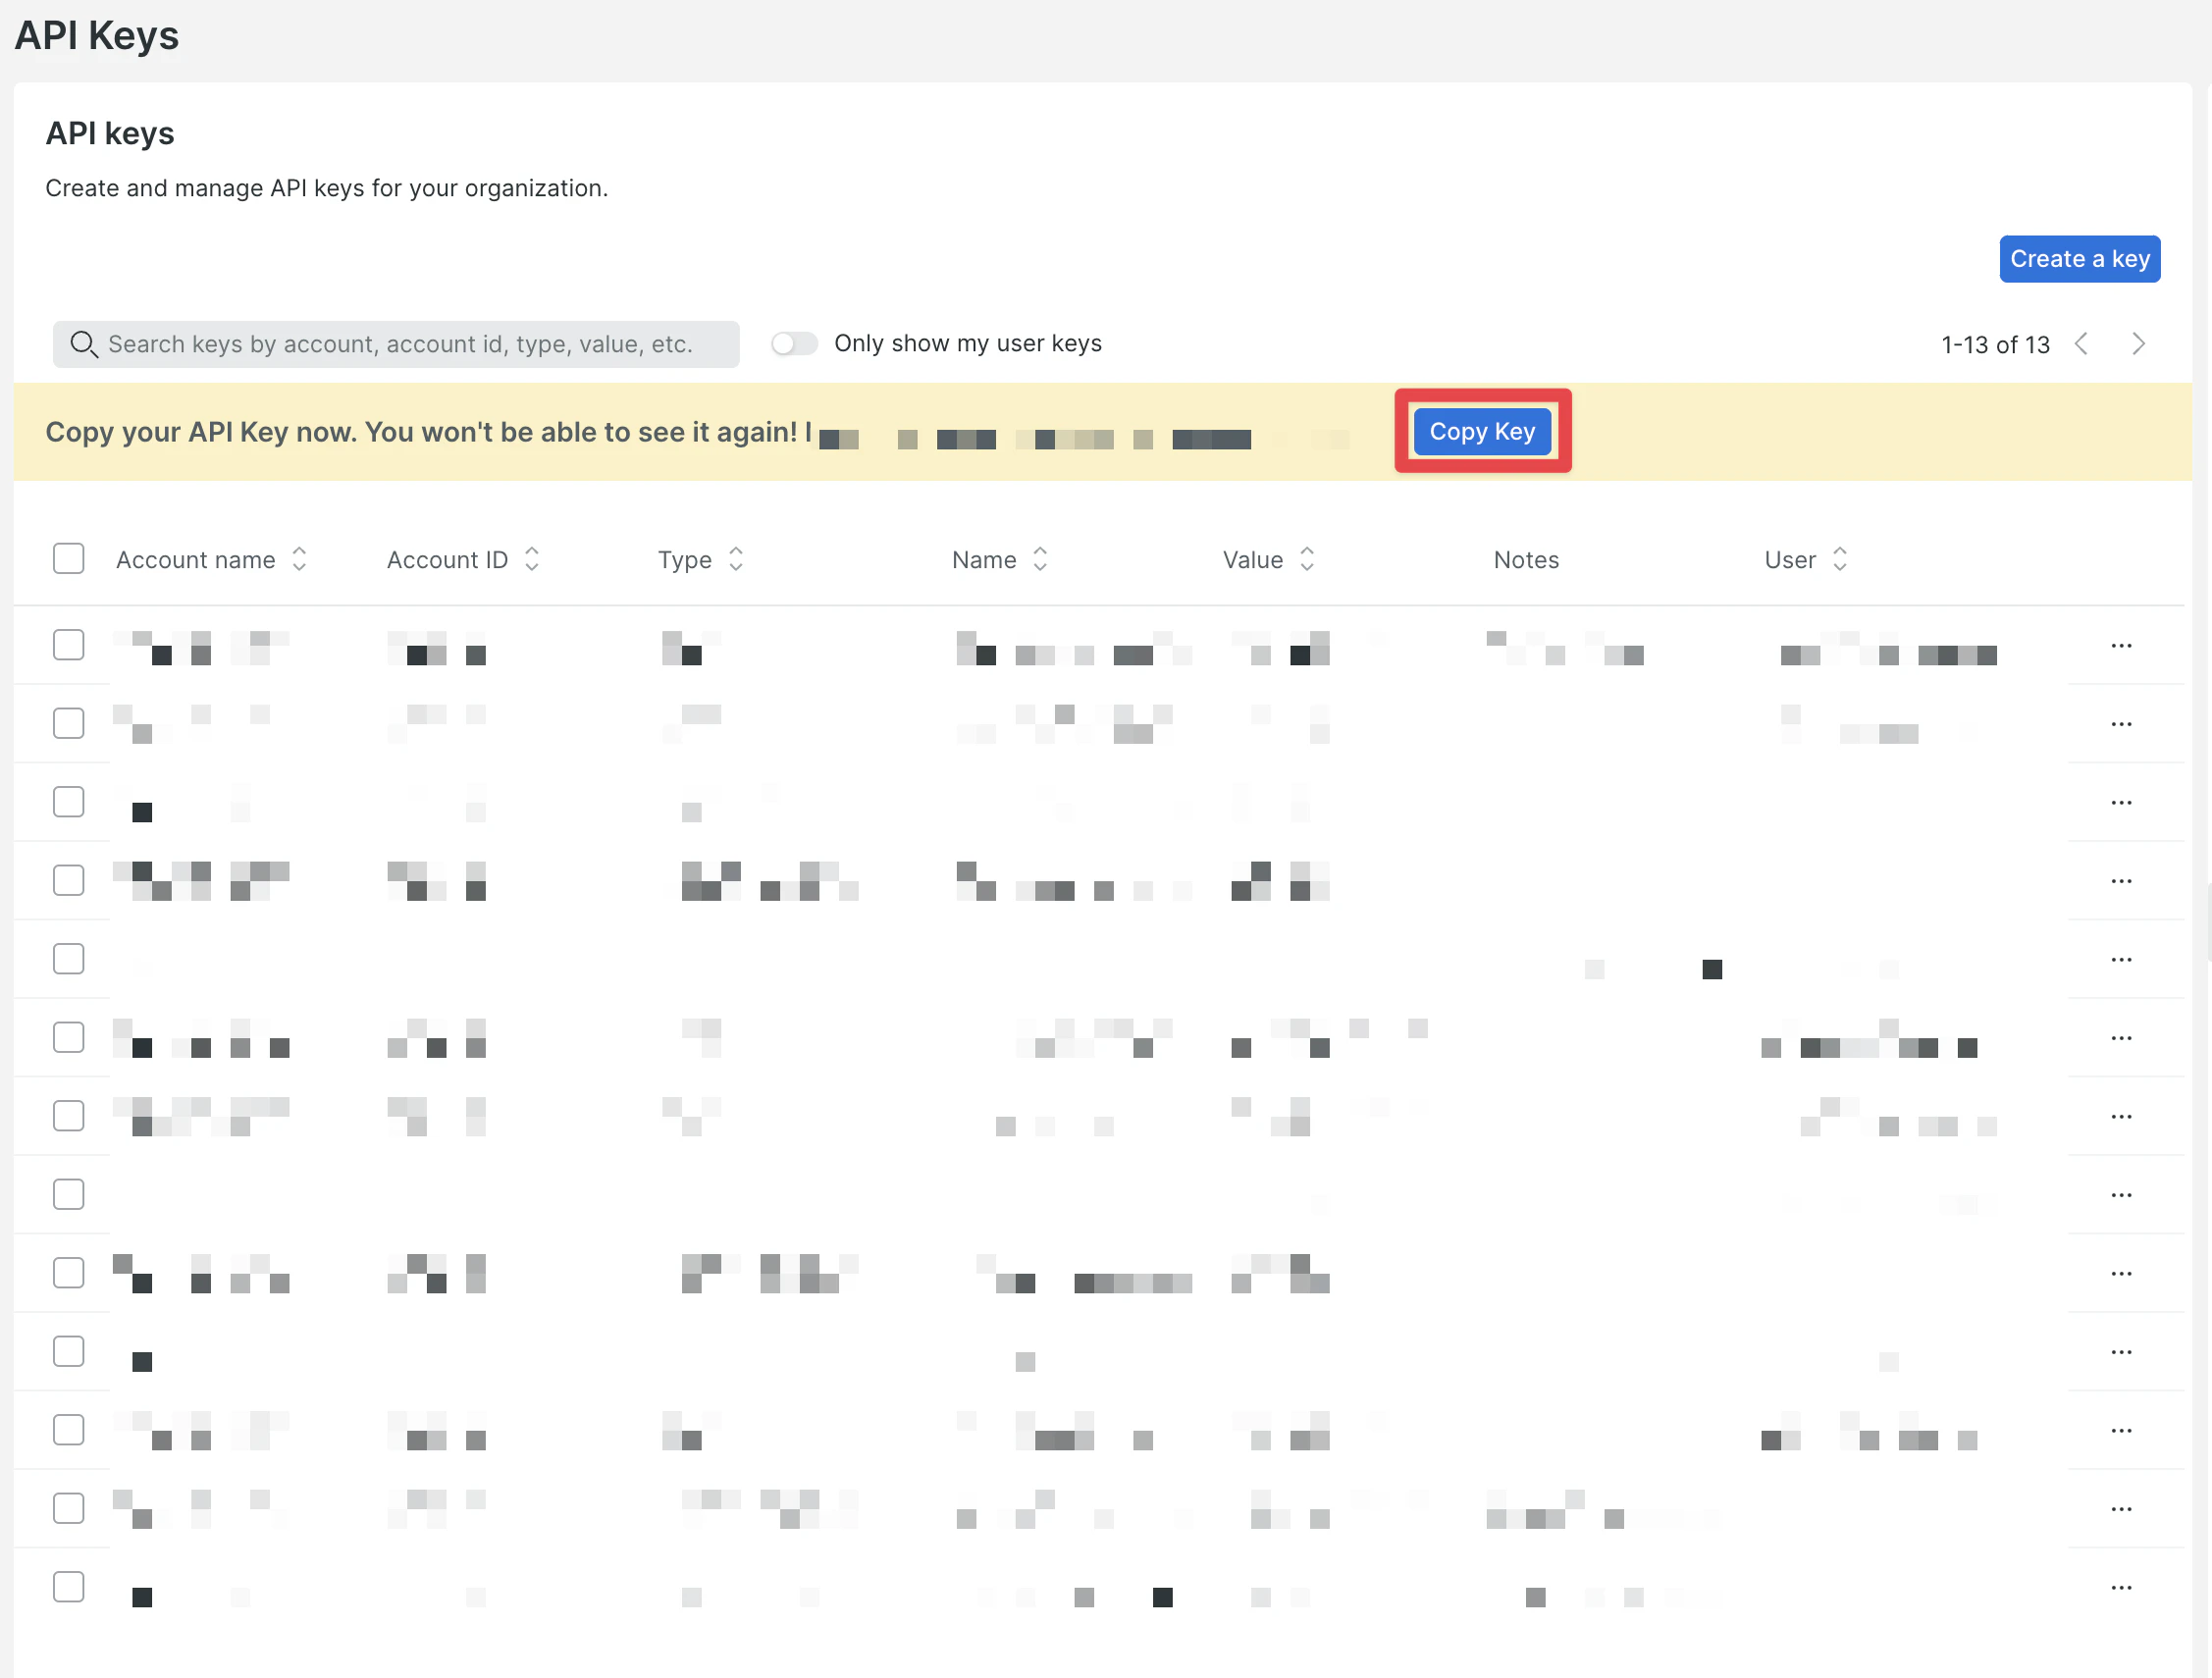This screenshot has width=2212, height=1678.
Task: Click the Account ID header label
Action: pyautogui.click(x=447, y=560)
